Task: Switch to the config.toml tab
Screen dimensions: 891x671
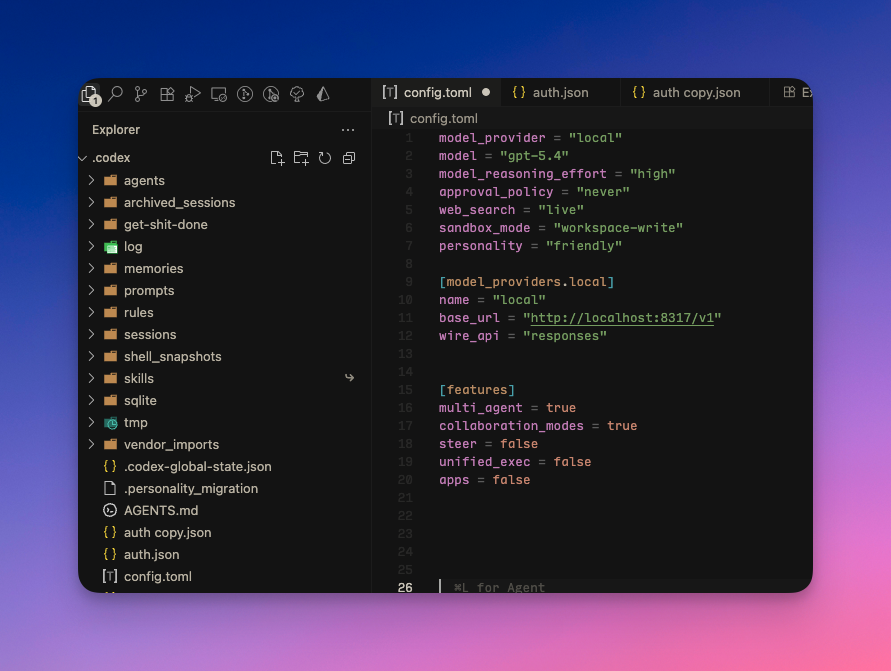Action: point(436,92)
